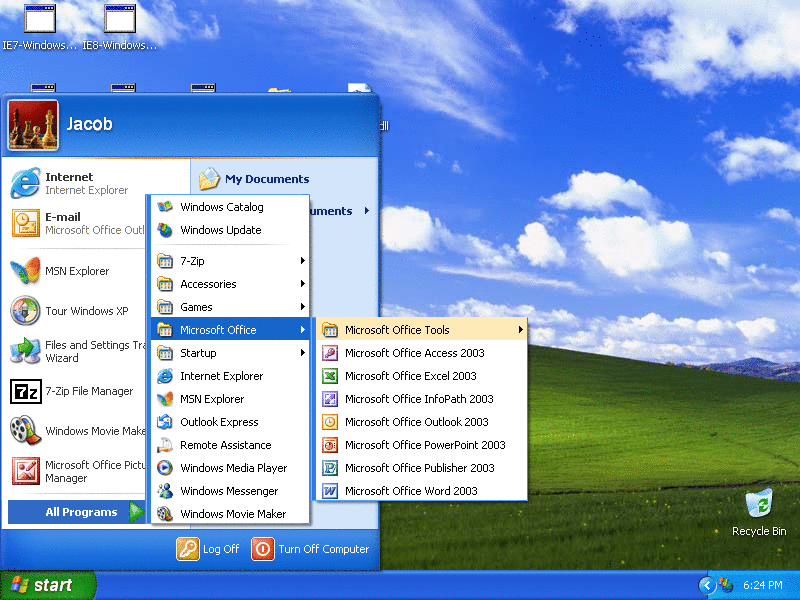Click the Internet Explorer icon in All Programs list
The image size is (800, 600).
(165, 376)
